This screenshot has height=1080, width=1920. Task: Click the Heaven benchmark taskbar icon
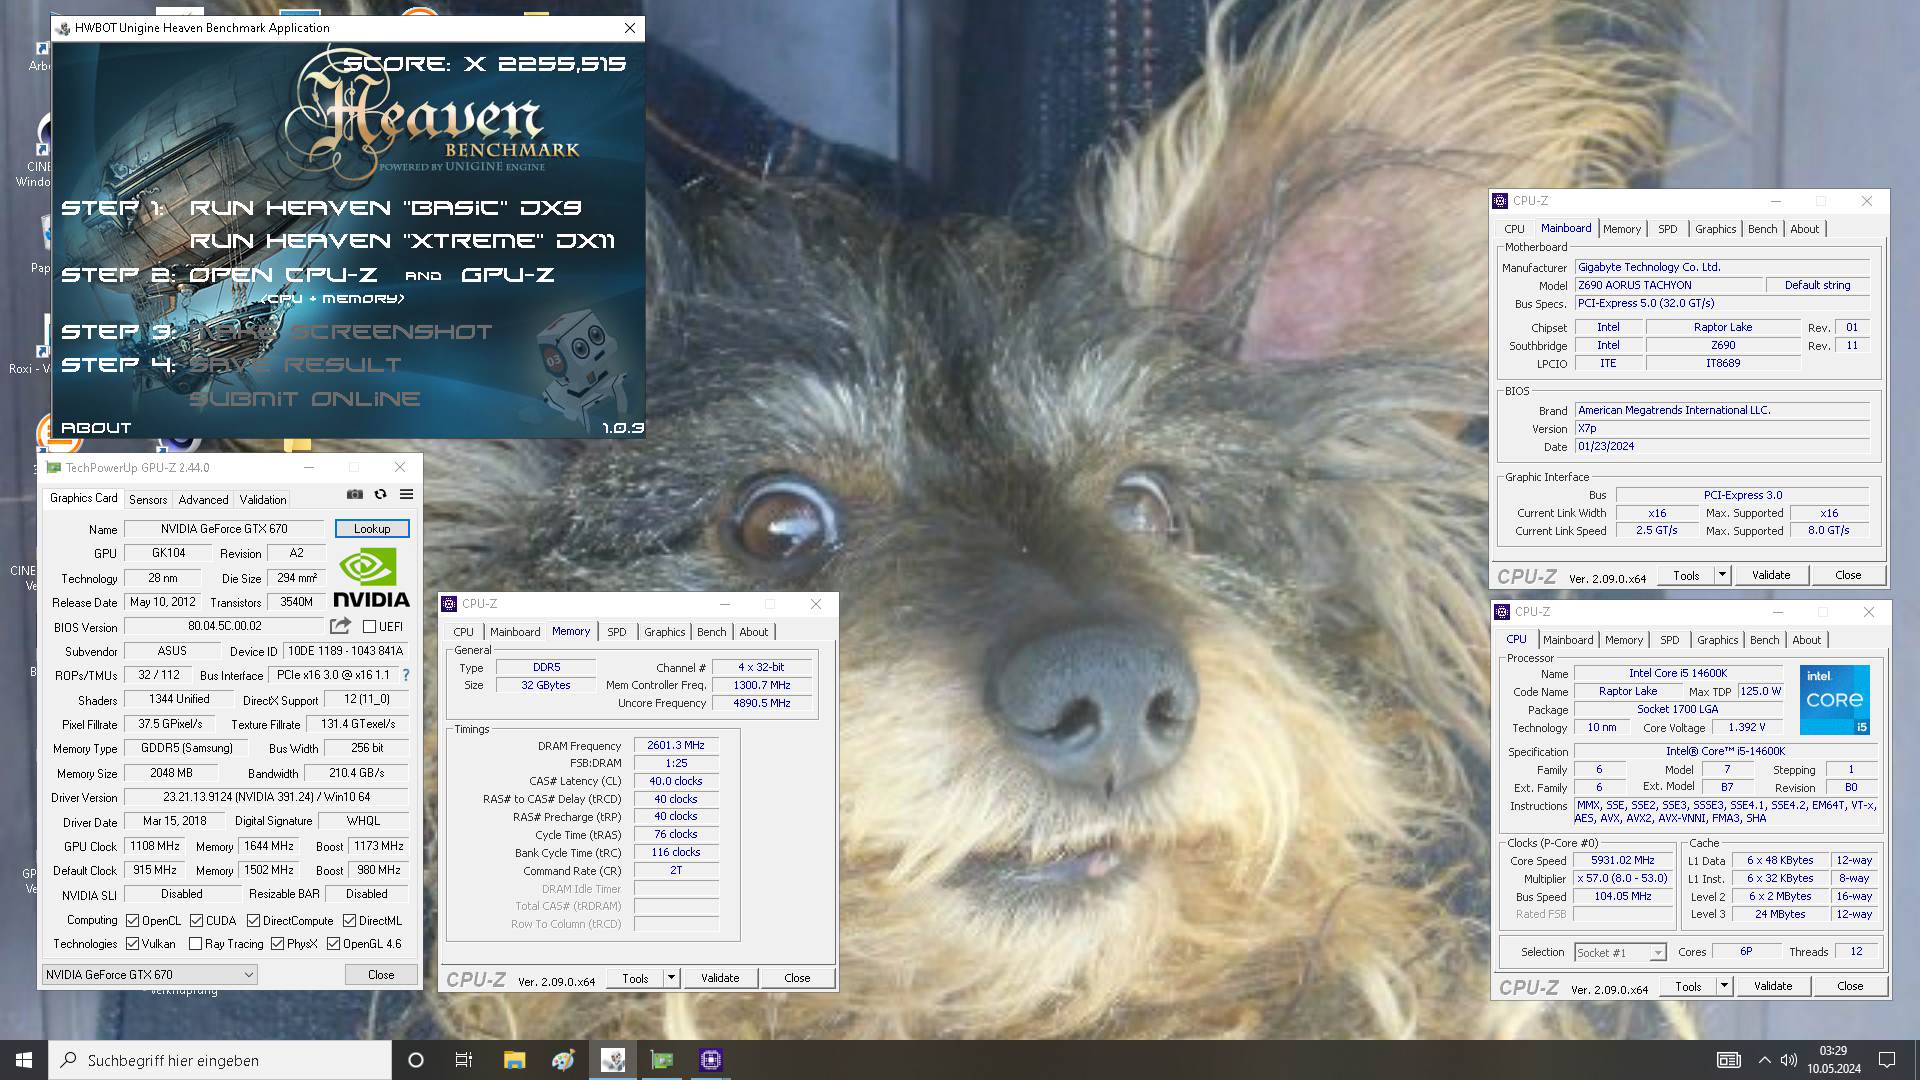pyautogui.click(x=613, y=1060)
